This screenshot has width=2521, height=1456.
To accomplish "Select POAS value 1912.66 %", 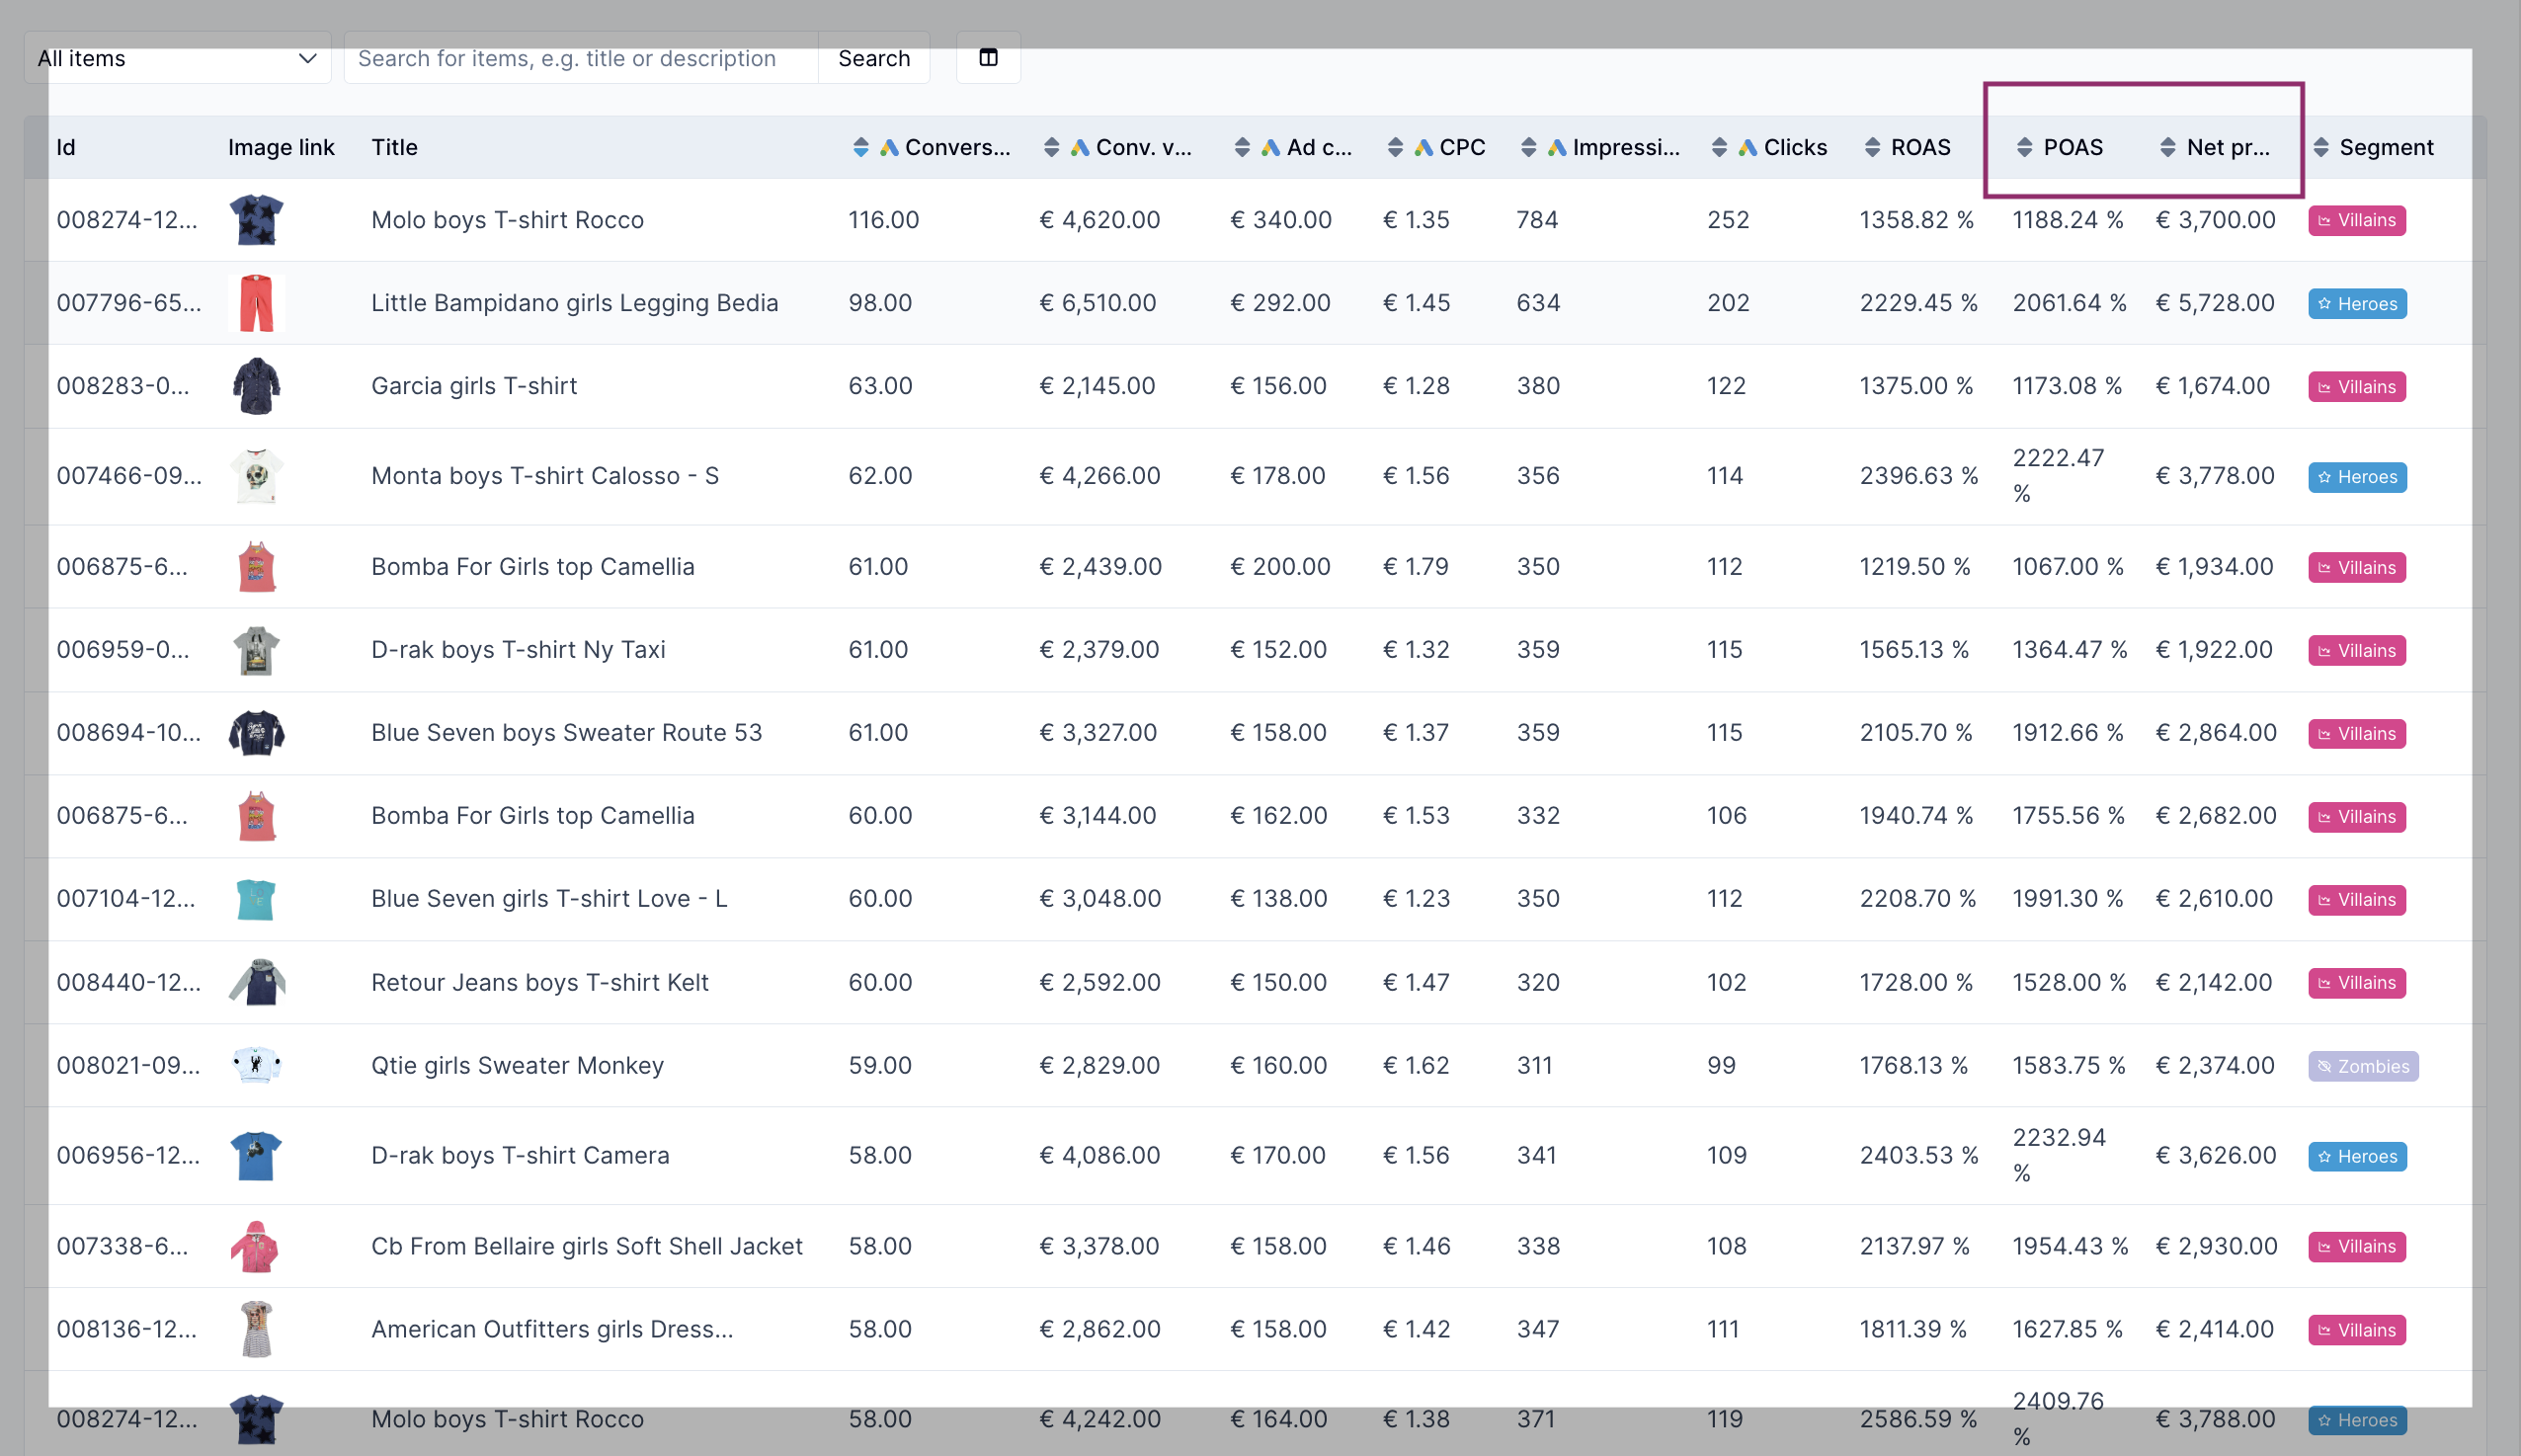I will [x=2068, y=733].
